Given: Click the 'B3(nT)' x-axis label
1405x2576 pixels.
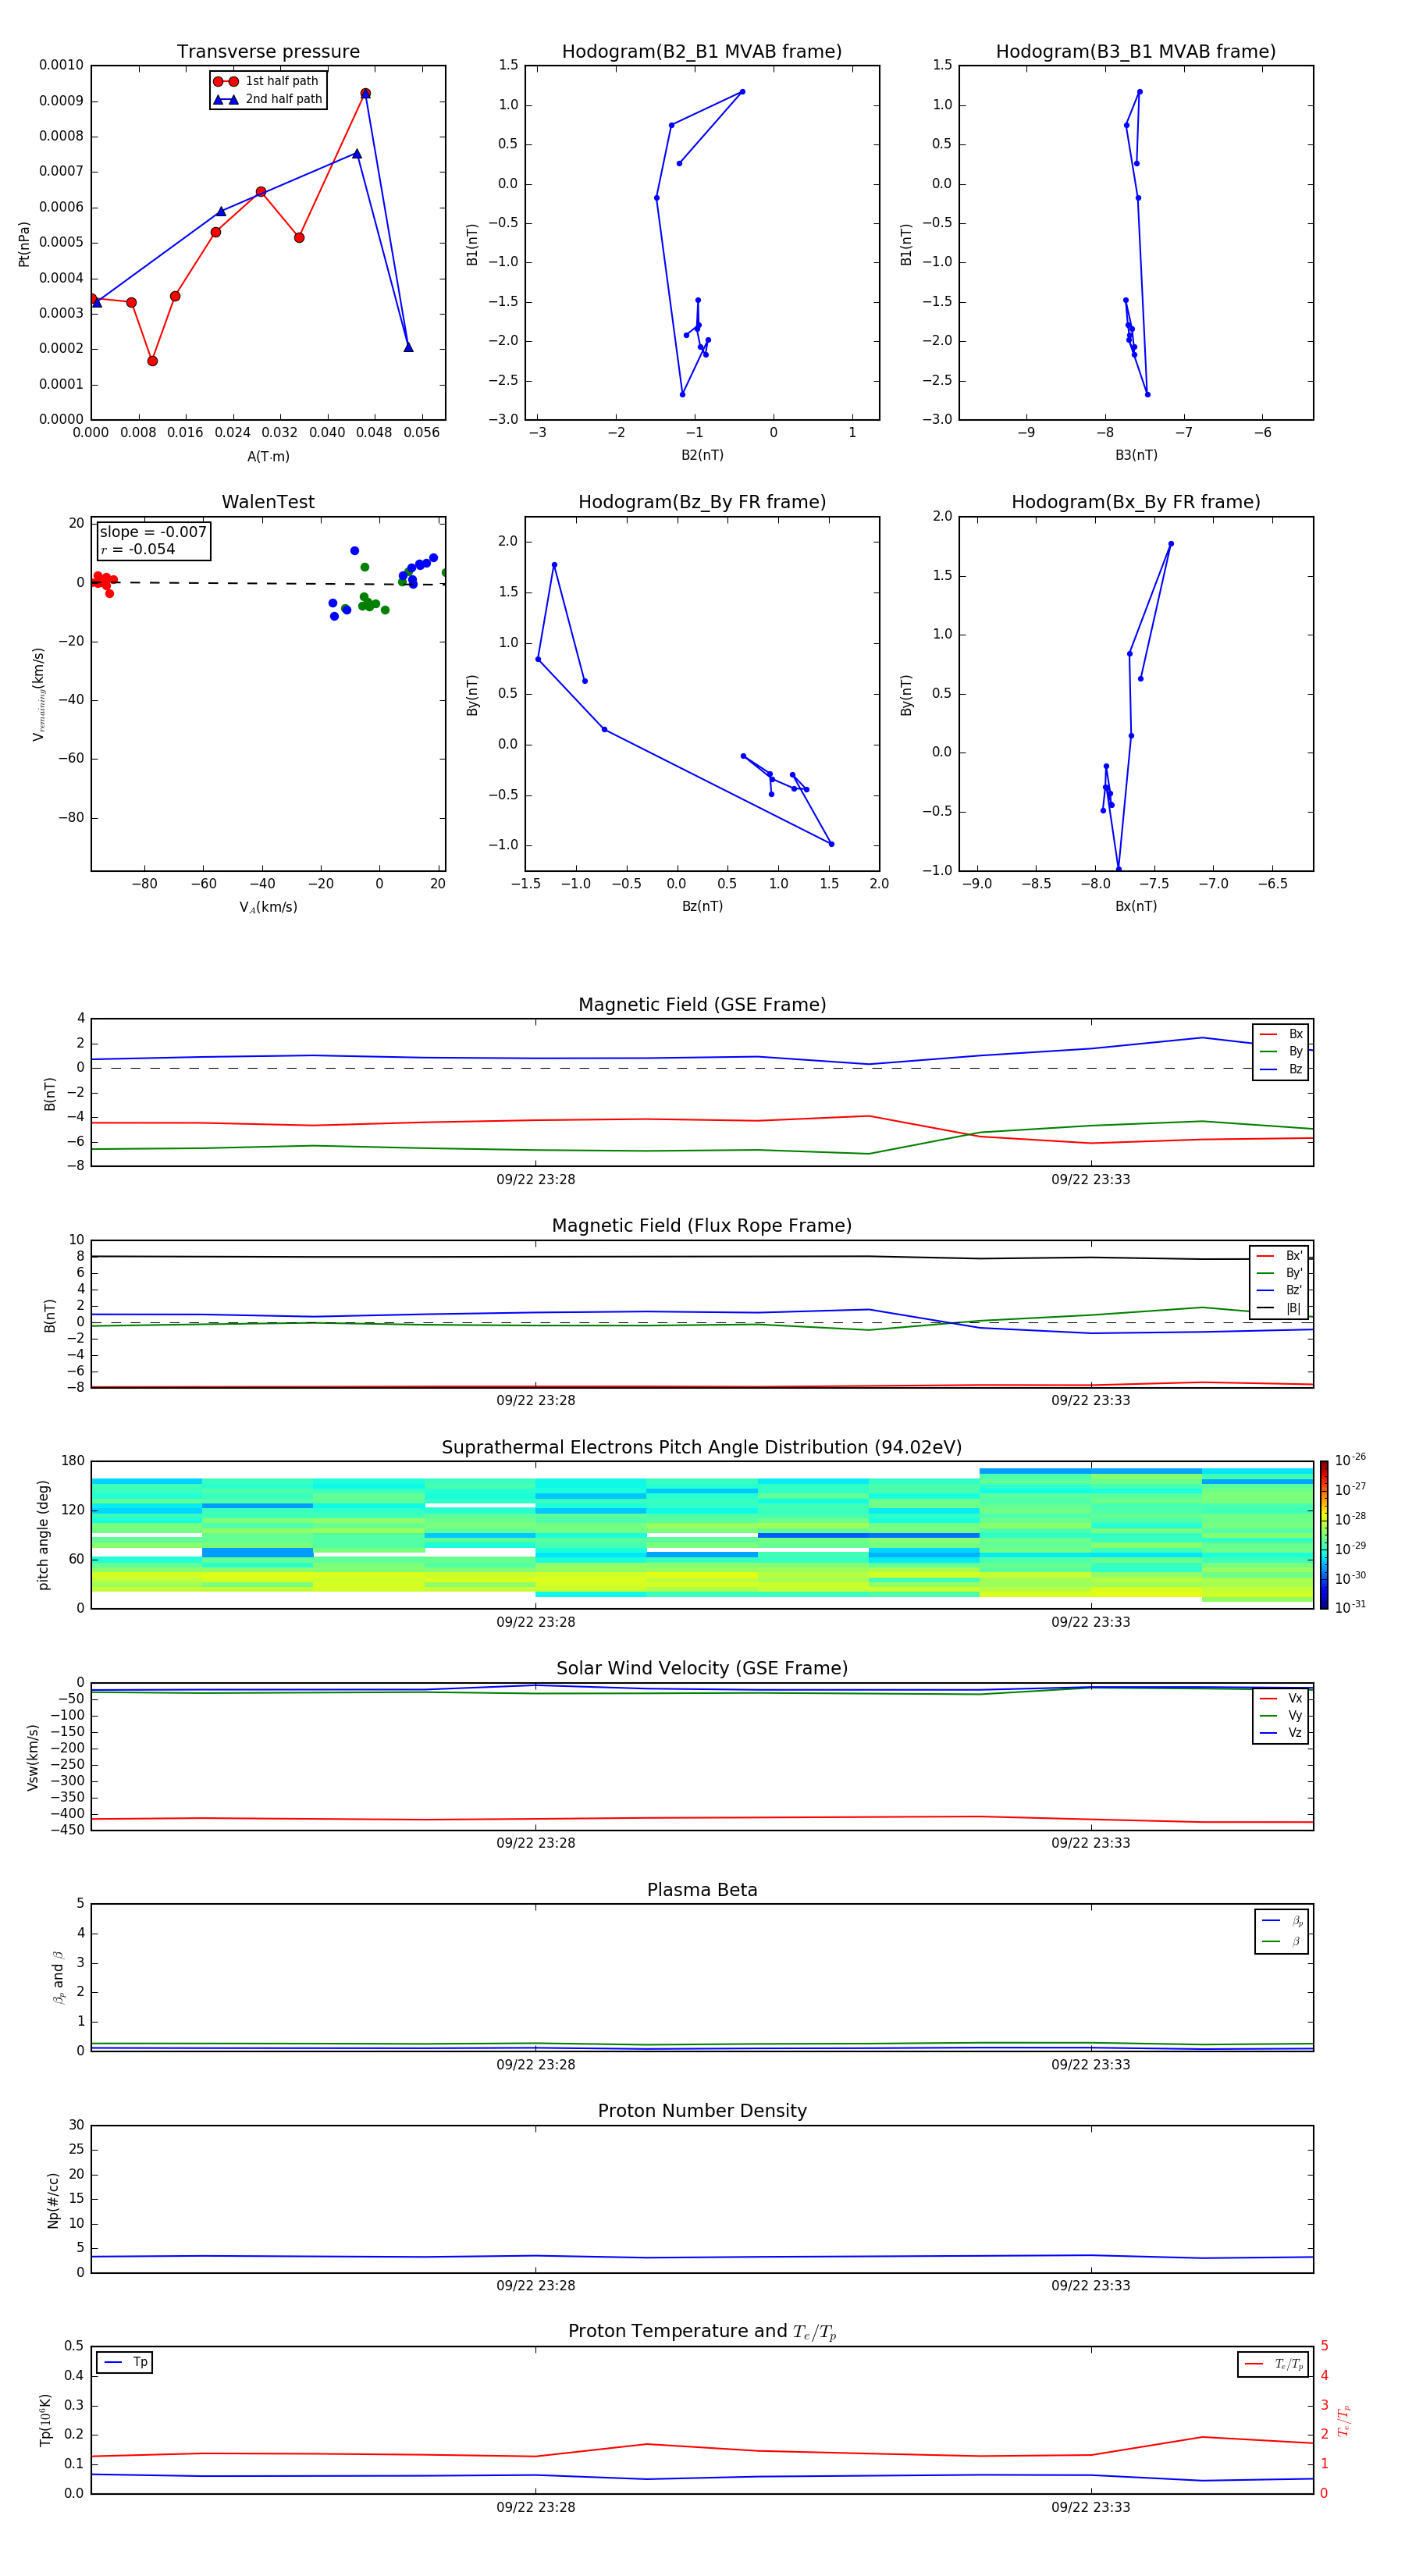Looking at the screenshot, I should click(x=1136, y=455).
